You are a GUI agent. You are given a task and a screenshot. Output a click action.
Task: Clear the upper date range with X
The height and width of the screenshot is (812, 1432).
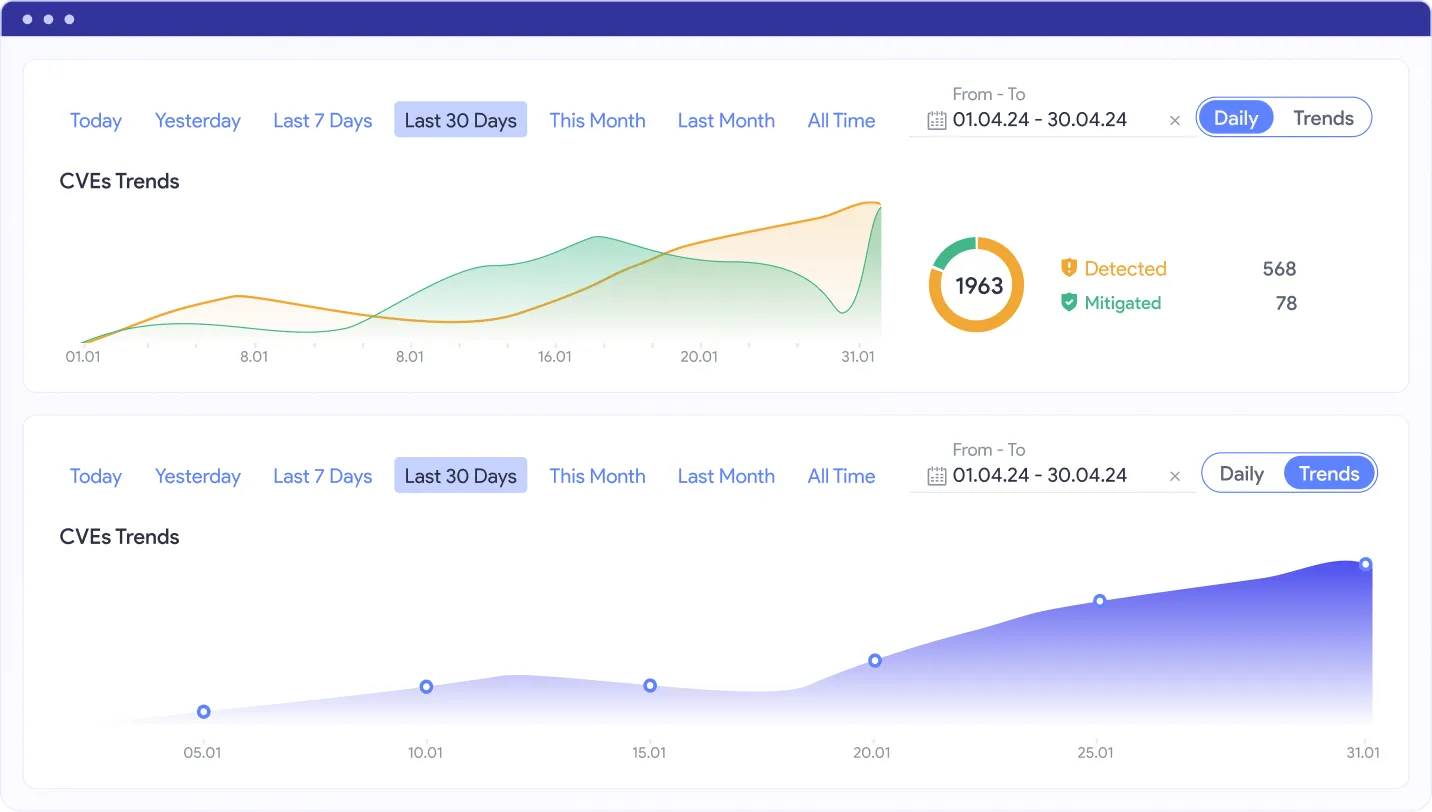pyautogui.click(x=1175, y=121)
